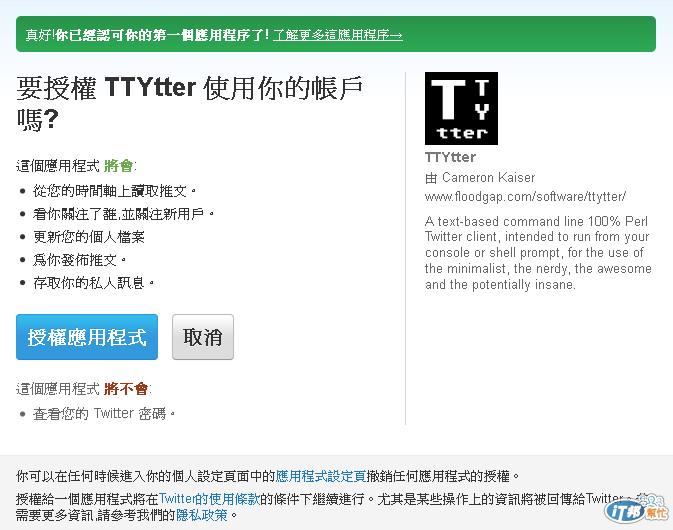Click the 由 Cameron Kaiser author text
The image size is (673, 530).
[480, 177]
